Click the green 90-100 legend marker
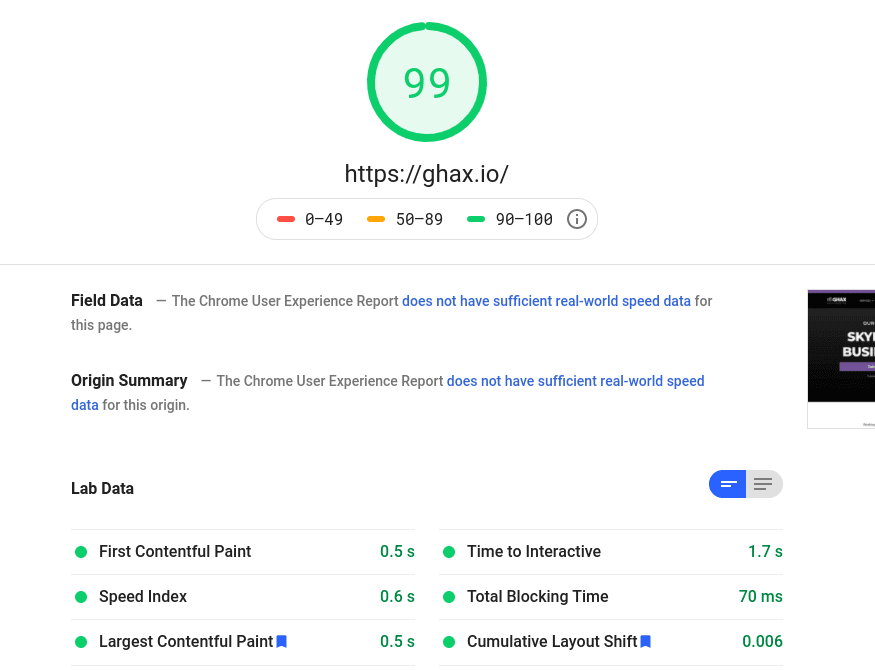This screenshot has height=671, width=875. coord(476,219)
